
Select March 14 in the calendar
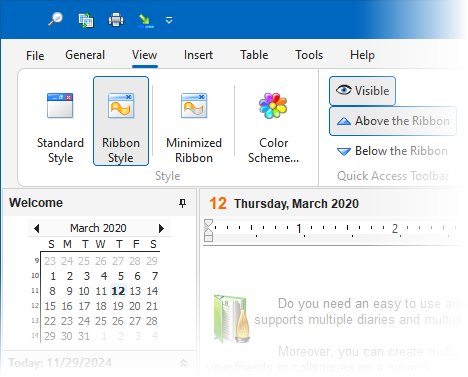(152, 291)
